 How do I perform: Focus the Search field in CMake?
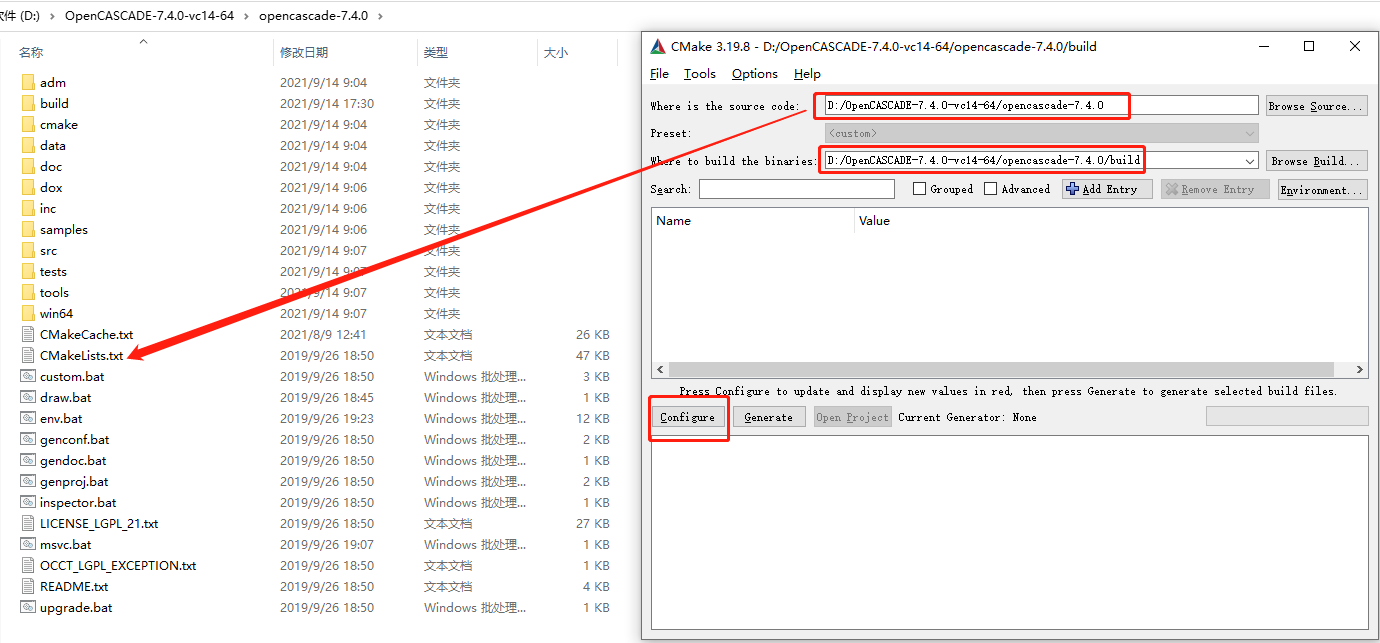(x=797, y=189)
